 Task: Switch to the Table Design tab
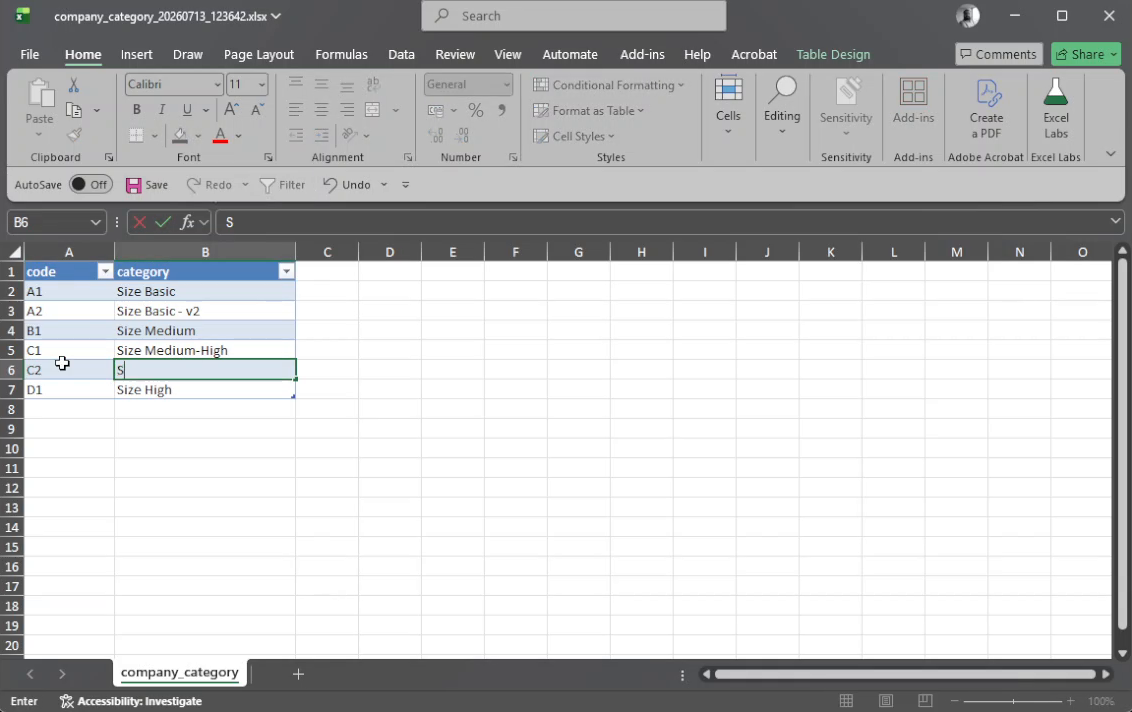[833, 54]
